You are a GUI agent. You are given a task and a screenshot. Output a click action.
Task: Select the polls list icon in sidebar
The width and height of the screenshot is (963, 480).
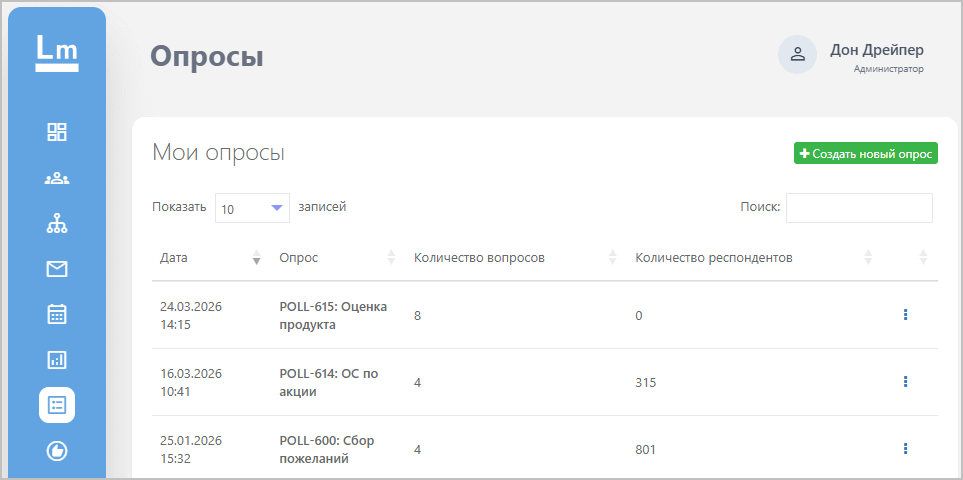(x=57, y=405)
